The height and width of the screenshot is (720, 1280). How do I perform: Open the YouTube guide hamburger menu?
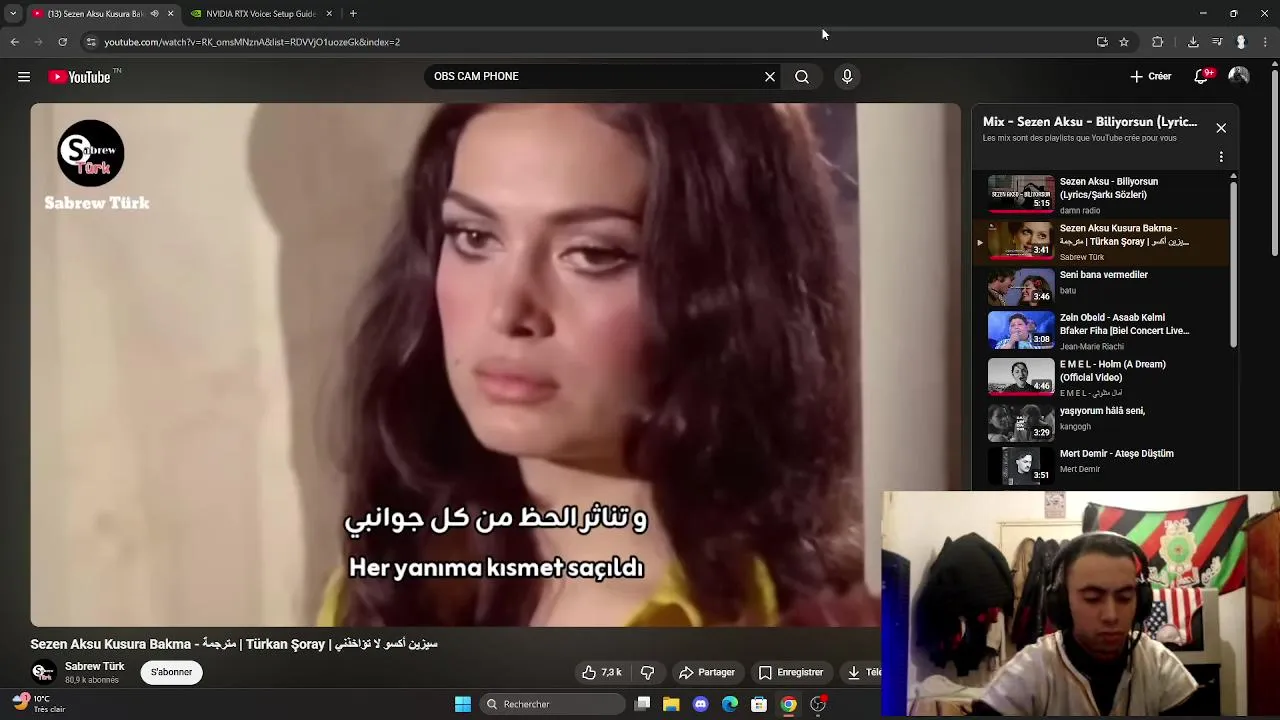click(x=24, y=77)
